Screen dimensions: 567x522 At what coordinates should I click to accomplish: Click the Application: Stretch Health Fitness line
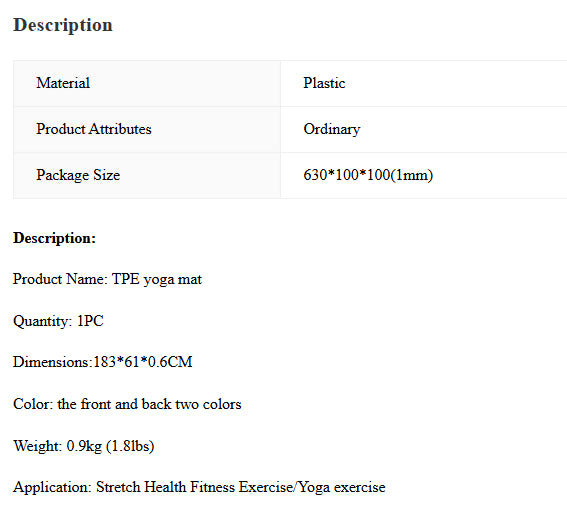click(199, 487)
